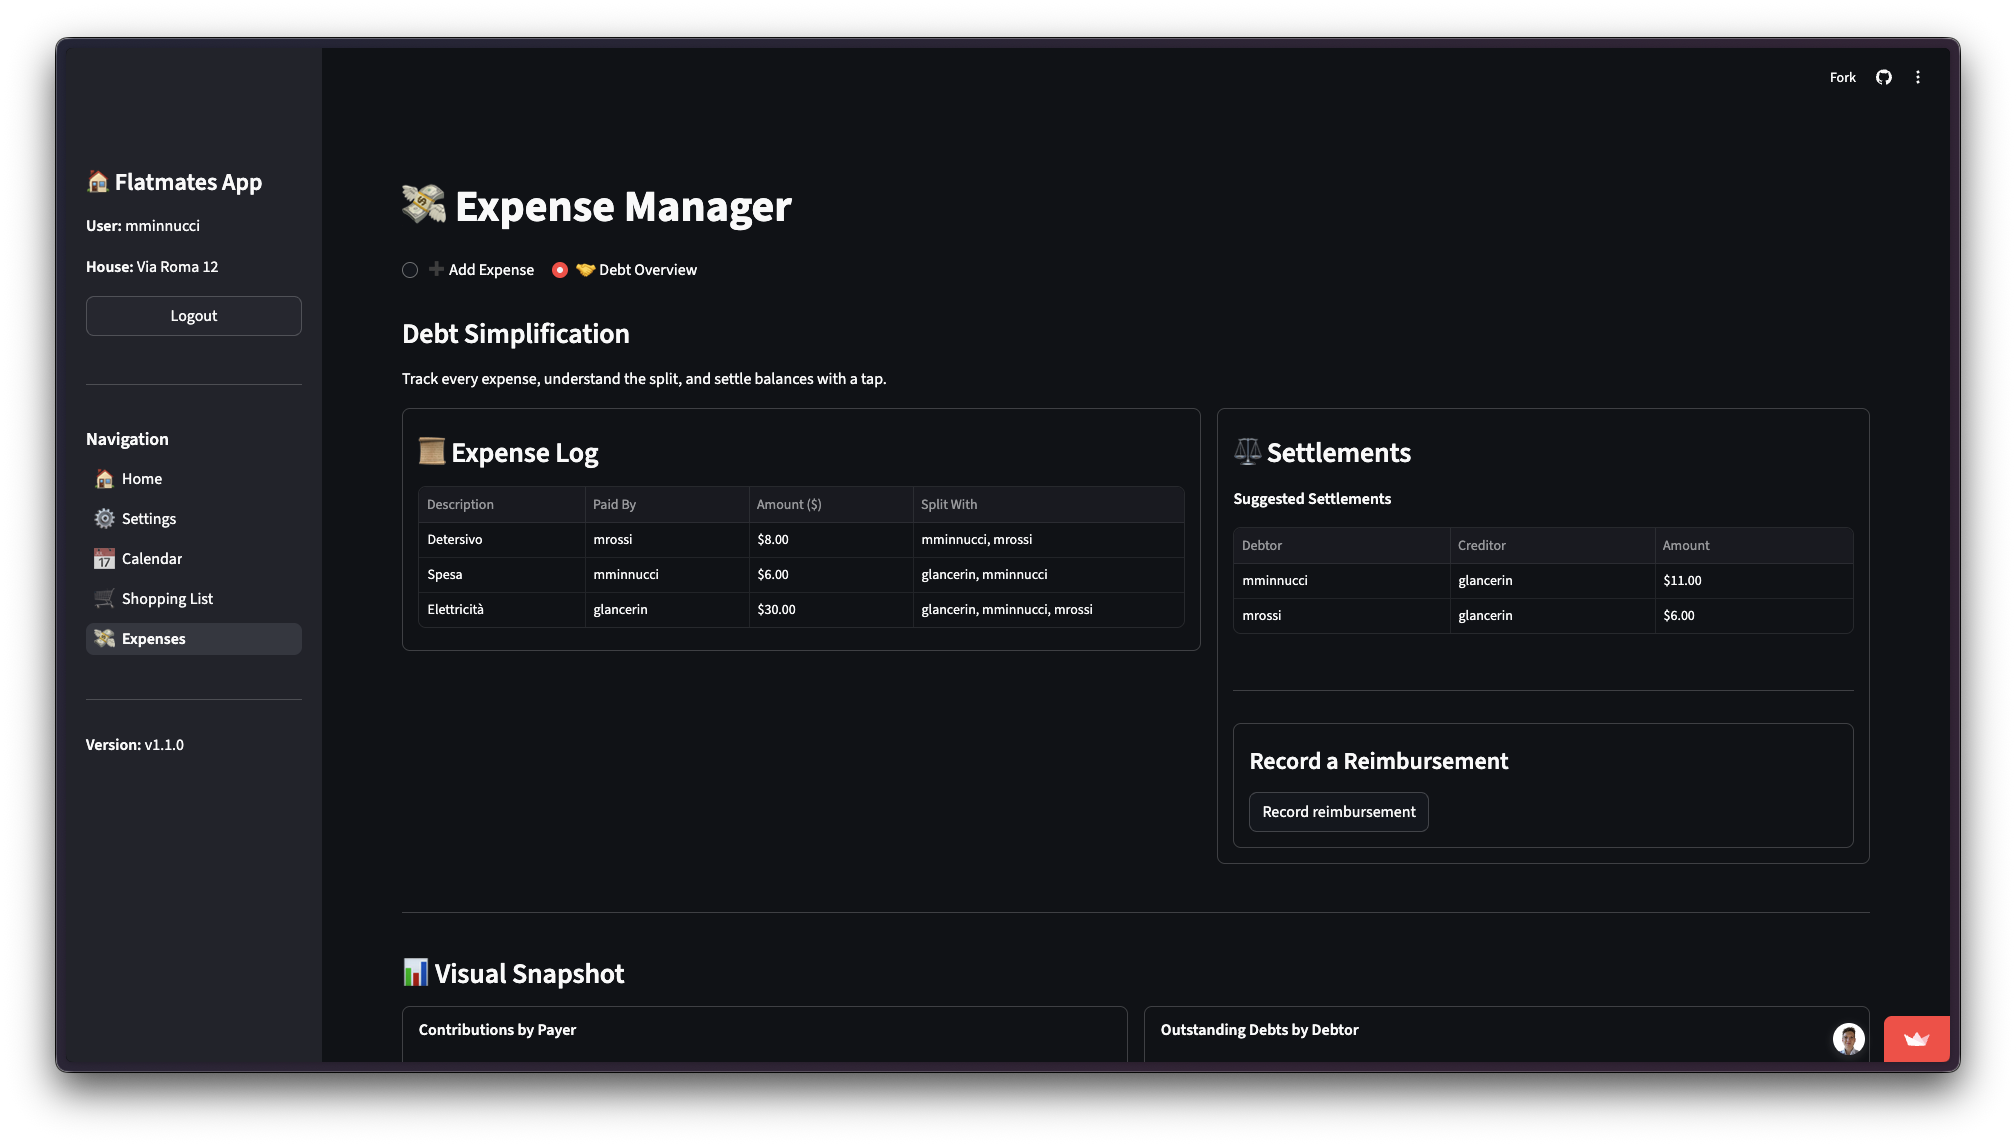Select the Add Expense radio button

pyautogui.click(x=410, y=269)
